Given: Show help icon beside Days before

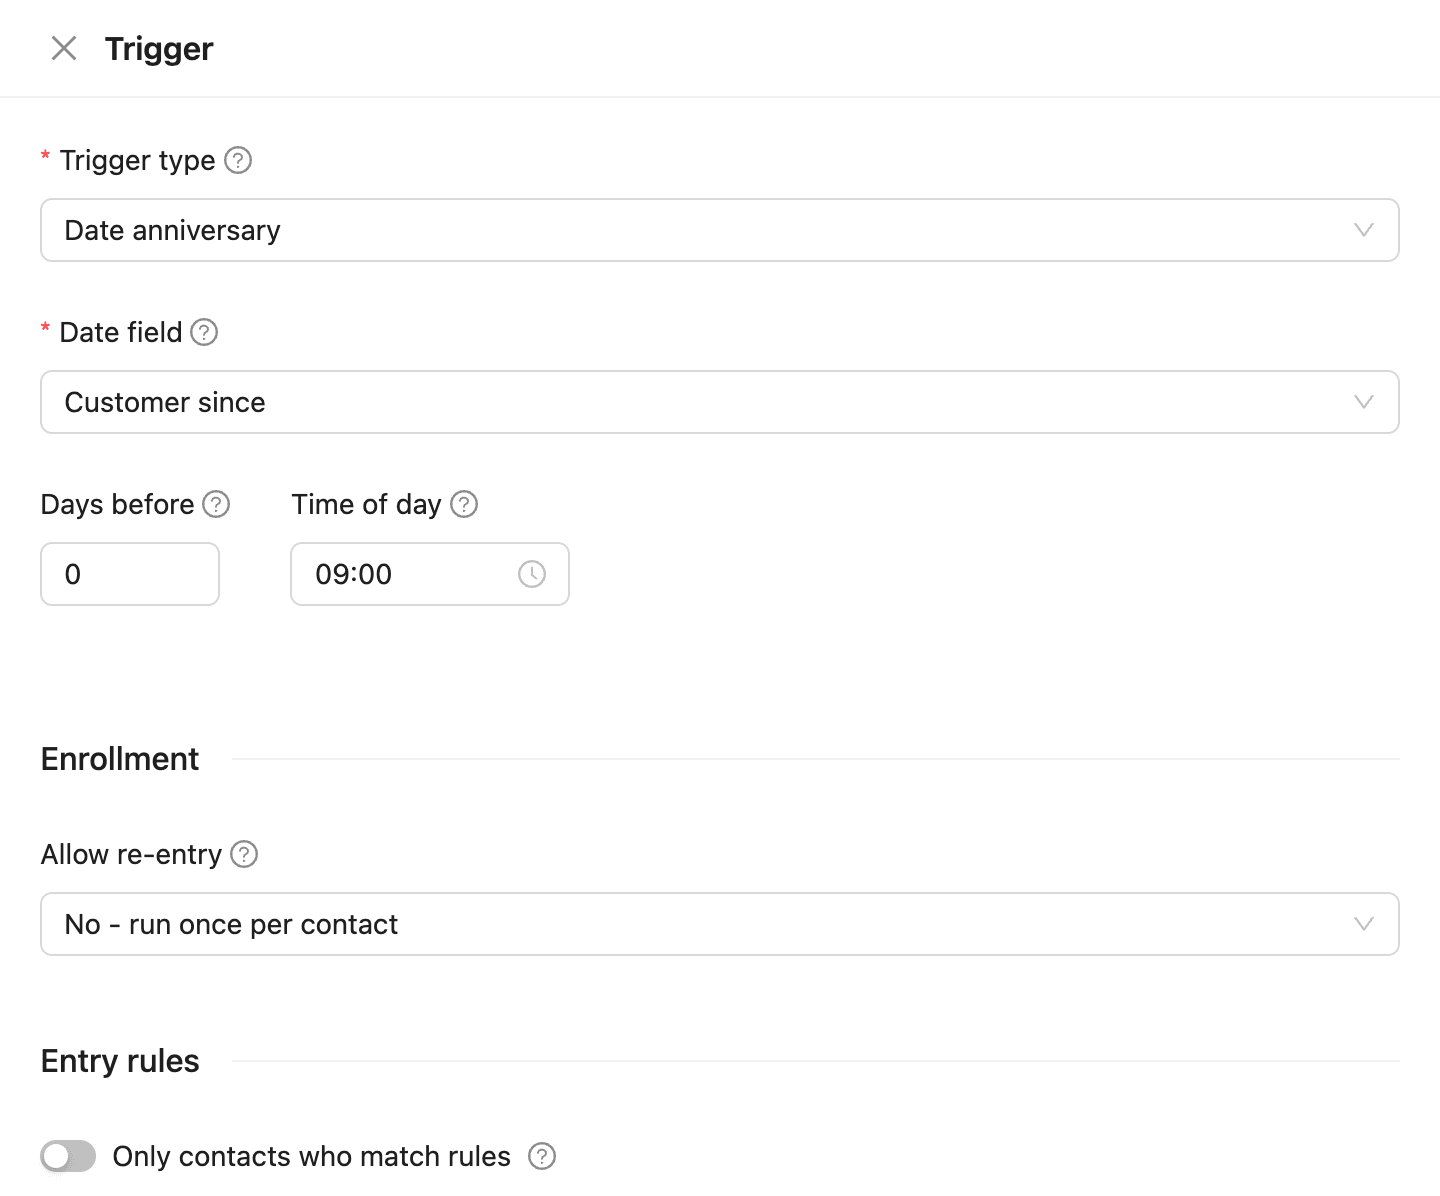Looking at the screenshot, I should pos(216,504).
